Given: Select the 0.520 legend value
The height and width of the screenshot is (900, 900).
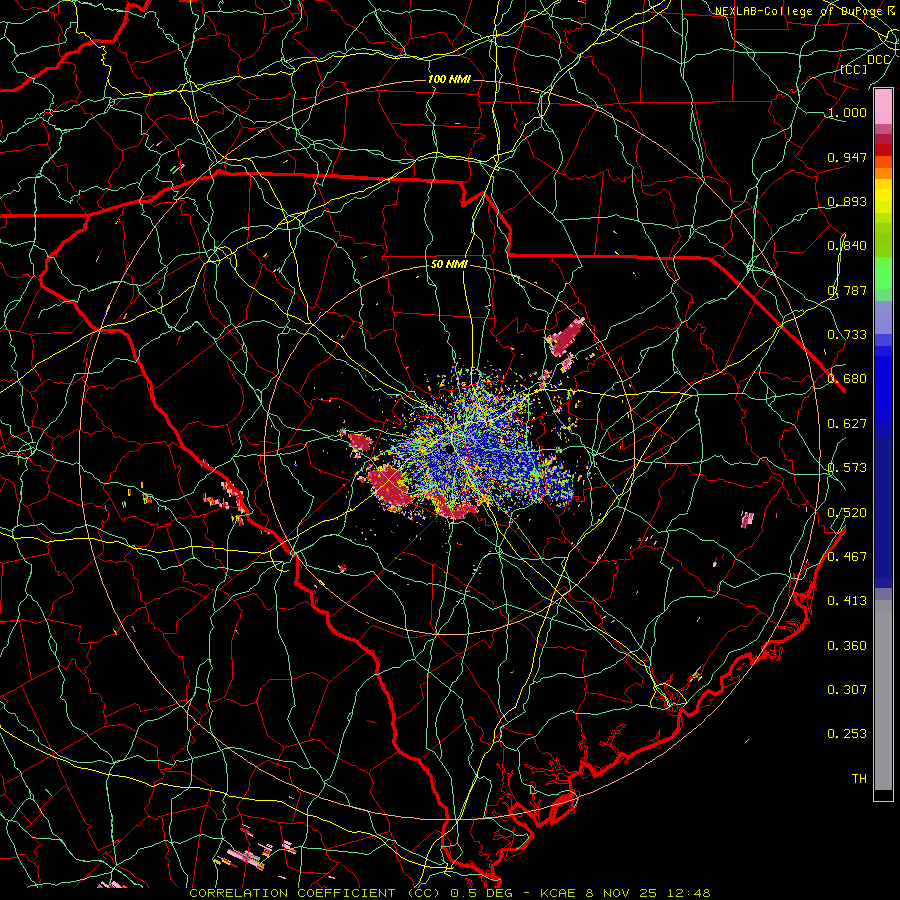Looking at the screenshot, I should pos(847,513).
